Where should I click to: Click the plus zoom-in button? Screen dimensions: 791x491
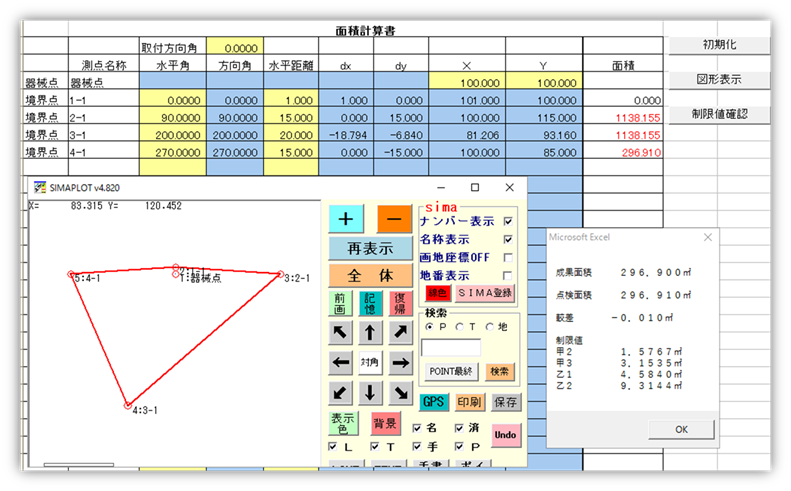point(347,220)
